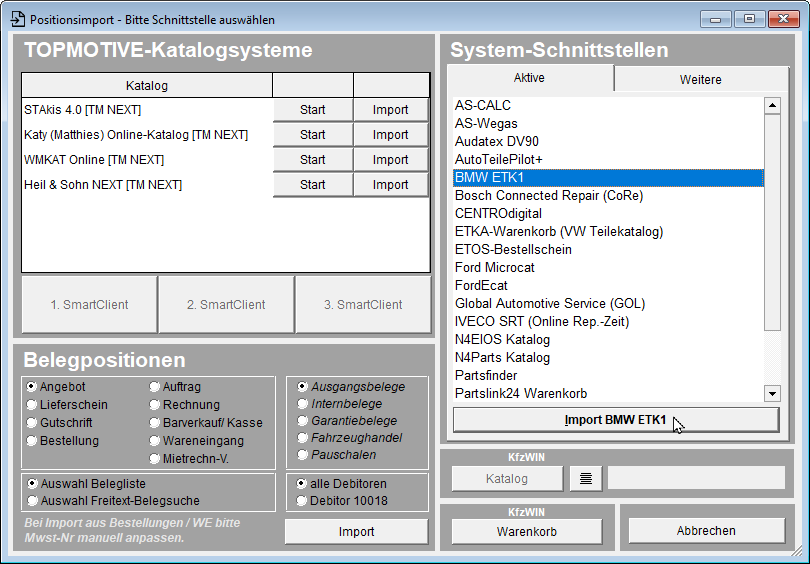Import from Heil & Sohn NEXT
Image resolution: width=810 pixels, height=564 pixels.
pos(391,184)
